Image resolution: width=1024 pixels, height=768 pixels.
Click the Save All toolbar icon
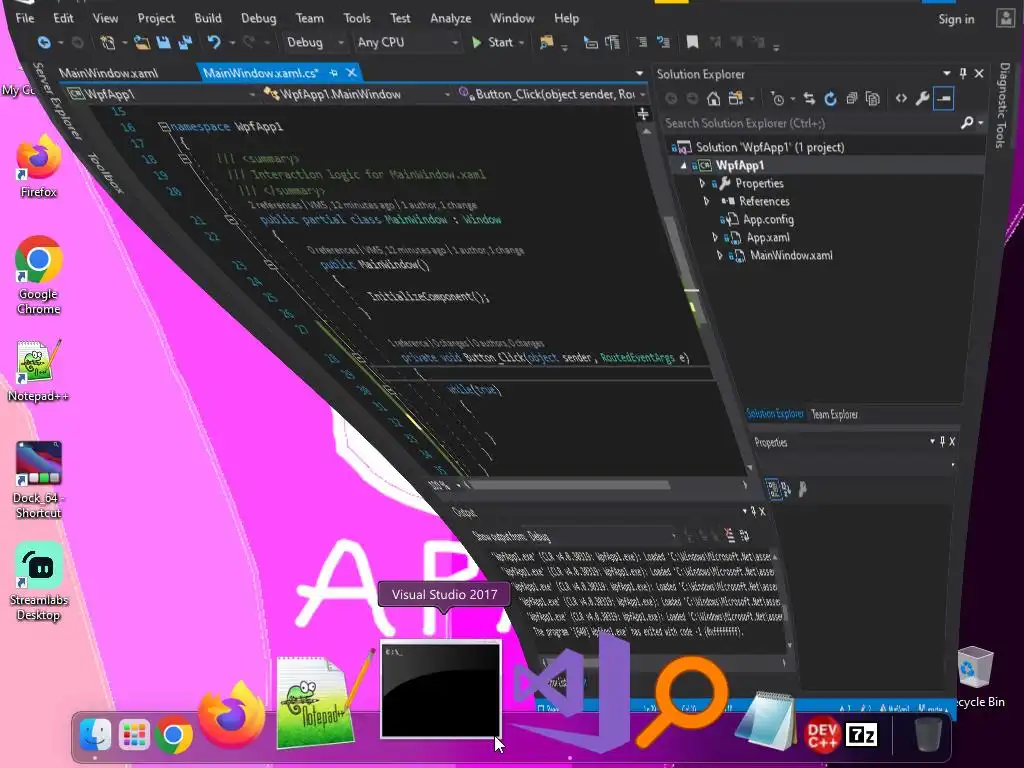[185, 42]
